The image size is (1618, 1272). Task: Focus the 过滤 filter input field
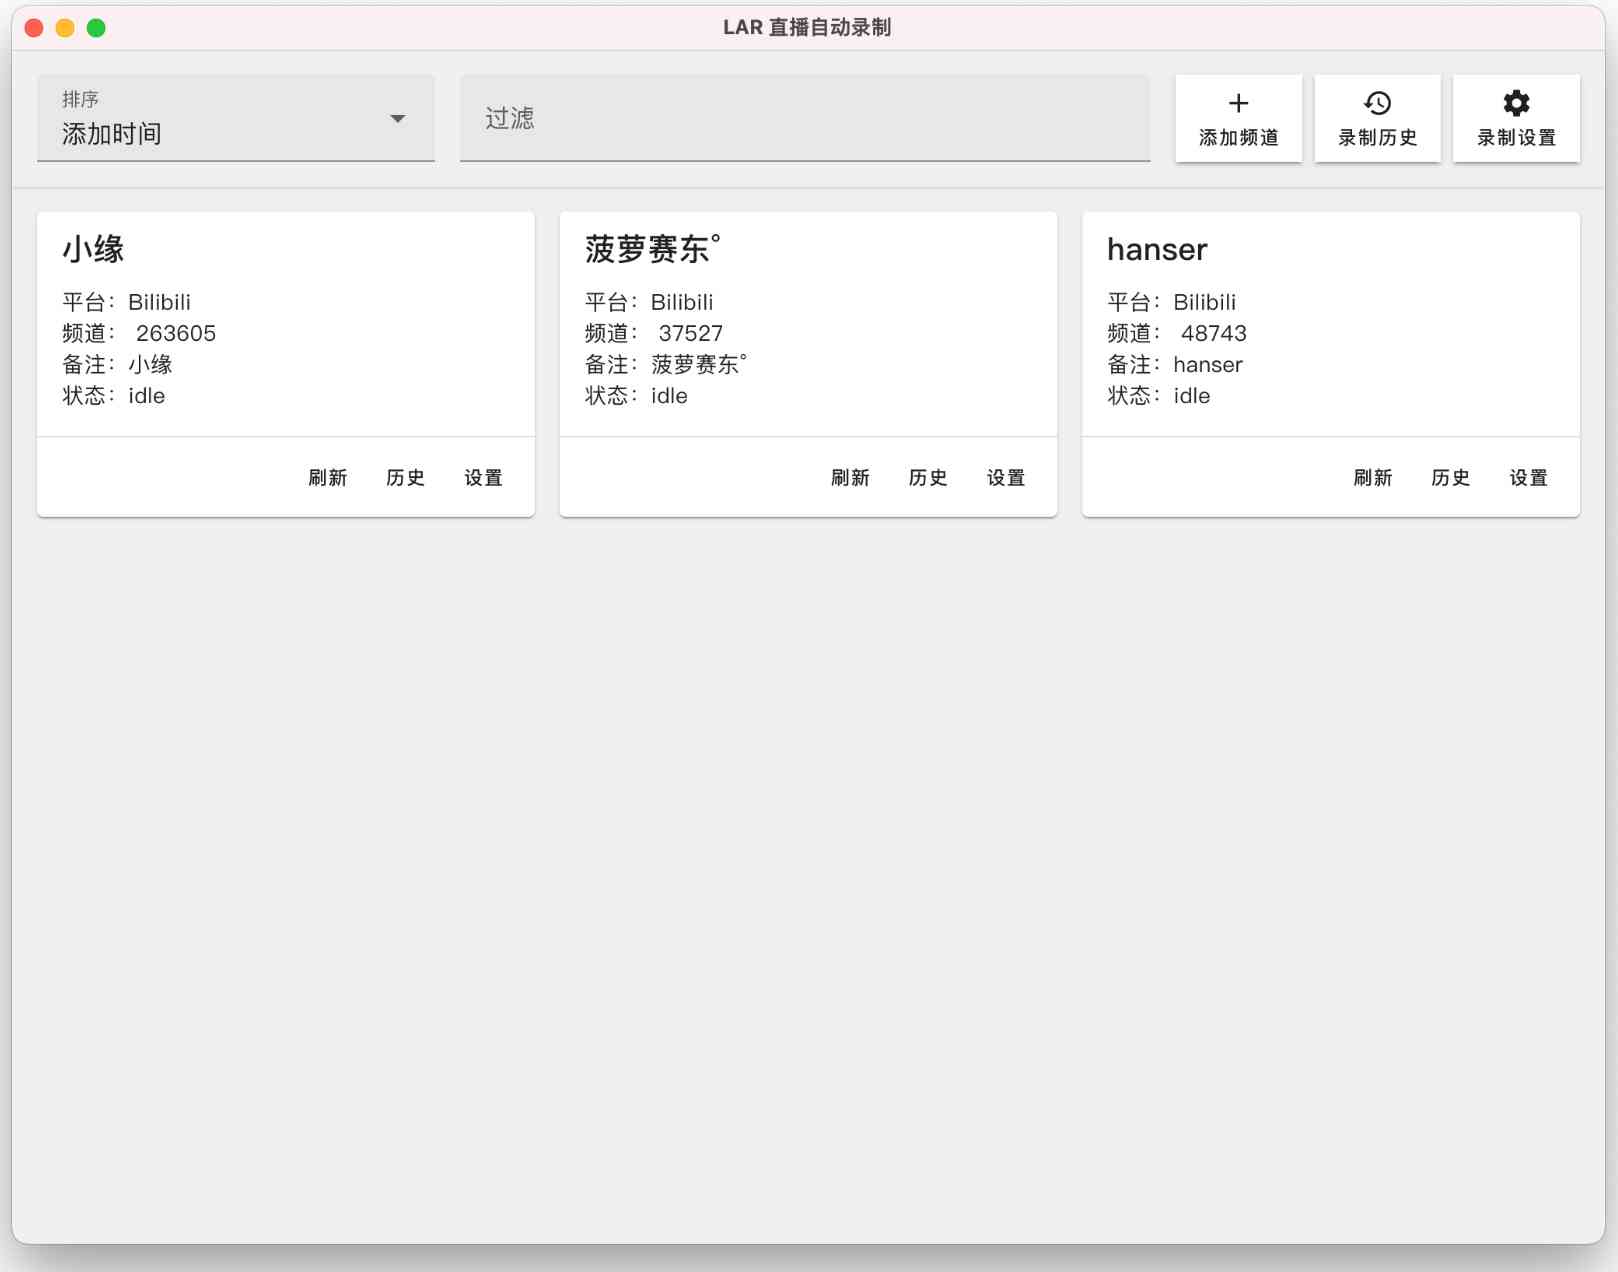click(804, 118)
